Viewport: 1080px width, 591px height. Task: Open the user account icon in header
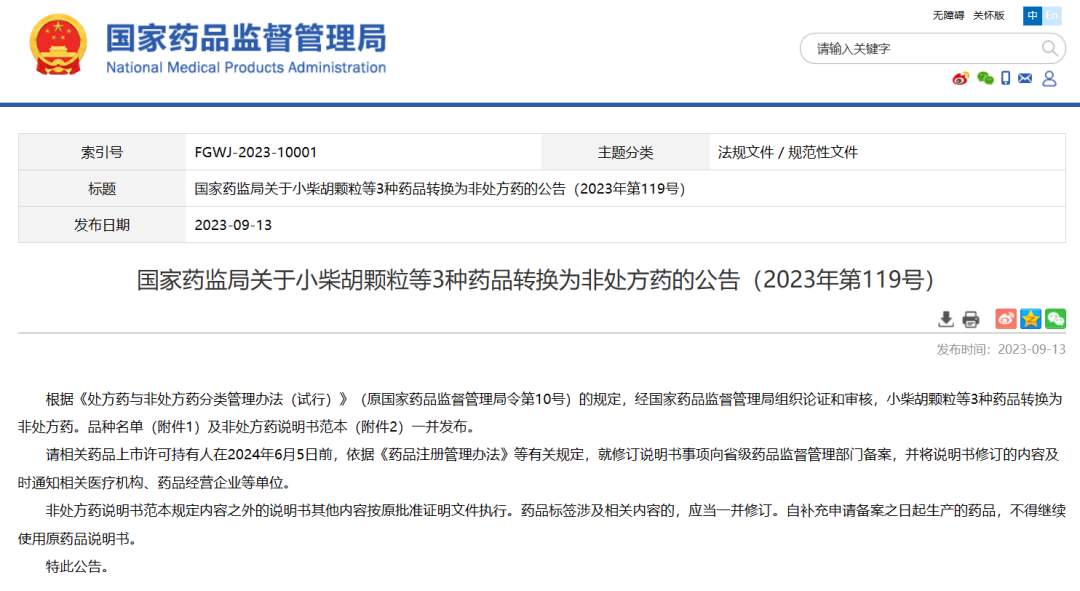(1049, 79)
